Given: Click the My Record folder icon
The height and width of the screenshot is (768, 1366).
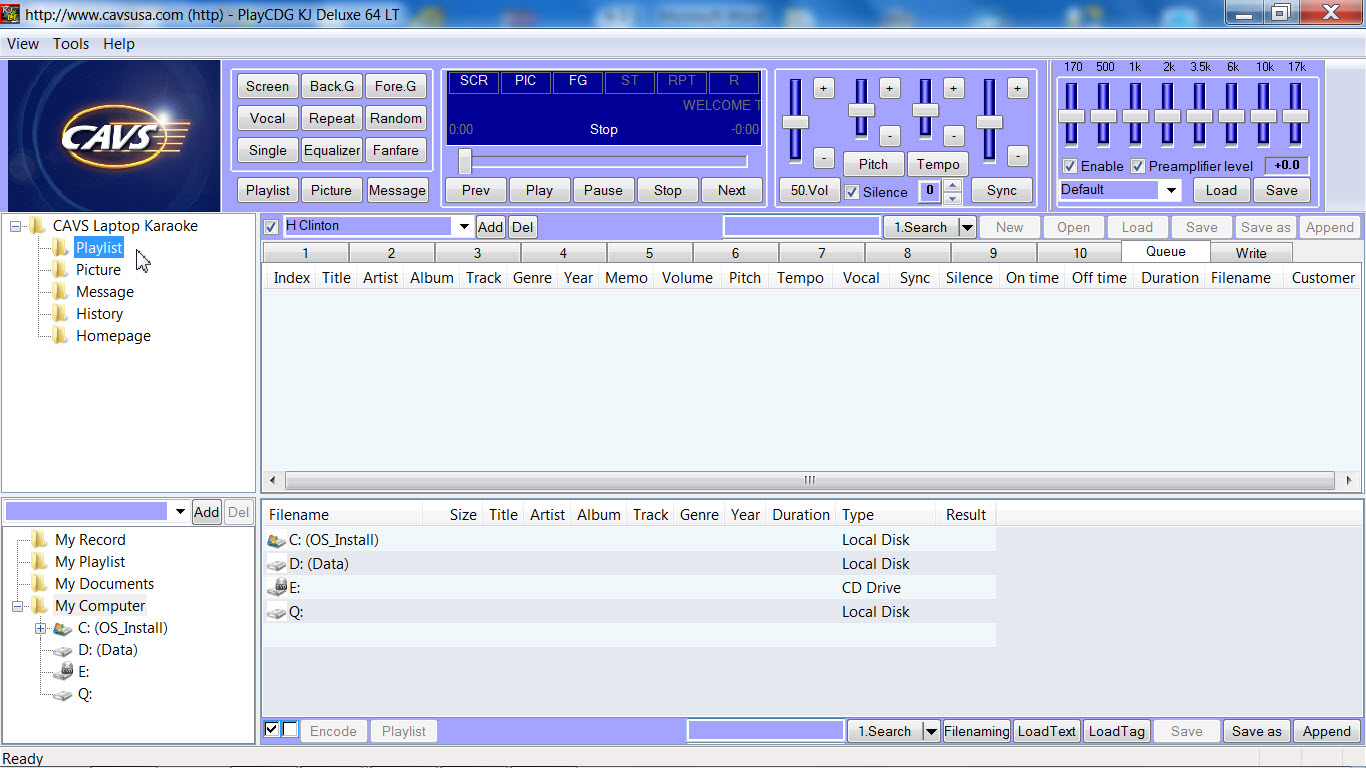Looking at the screenshot, I should click(40, 540).
